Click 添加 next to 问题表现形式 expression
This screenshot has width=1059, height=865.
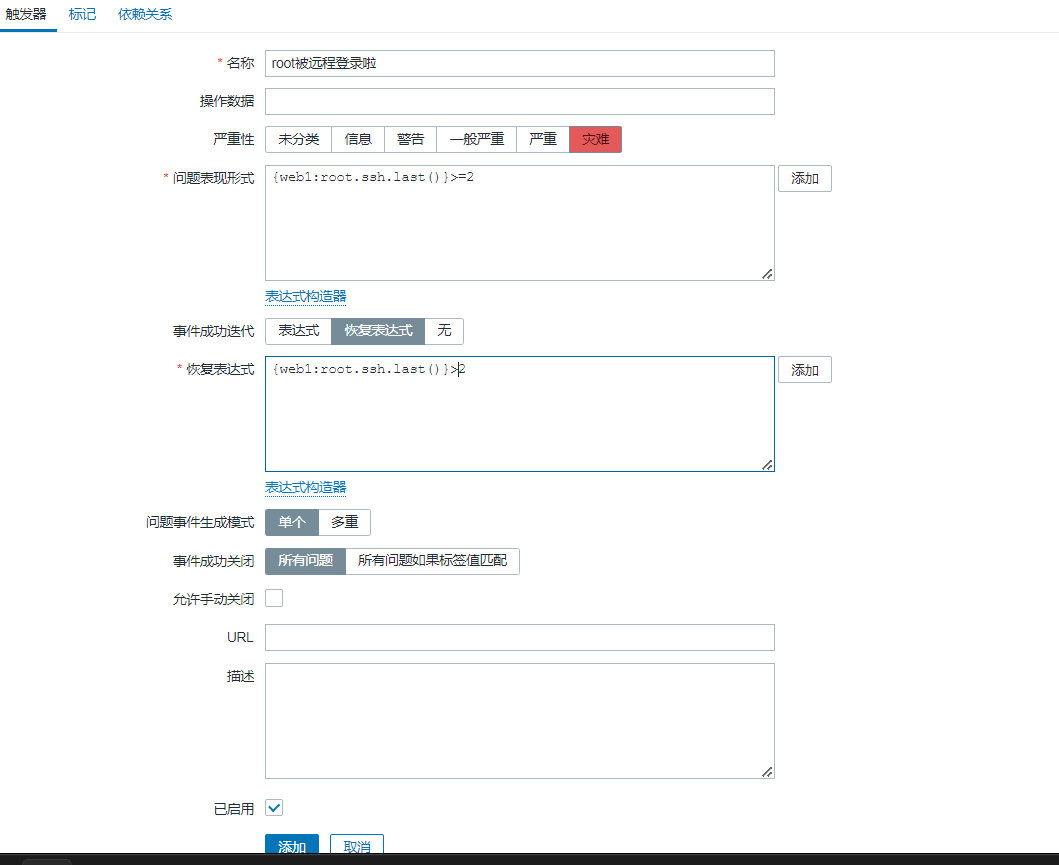[x=804, y=179]
